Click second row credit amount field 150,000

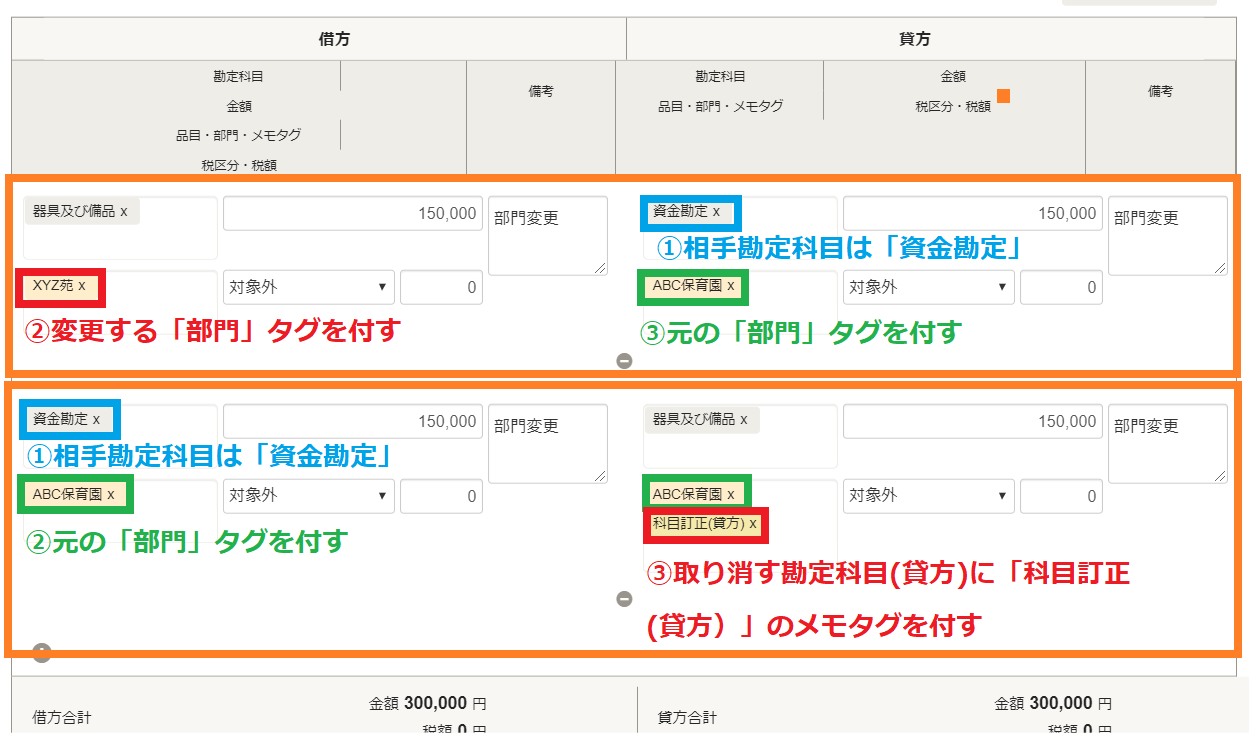tap(972, 422)
